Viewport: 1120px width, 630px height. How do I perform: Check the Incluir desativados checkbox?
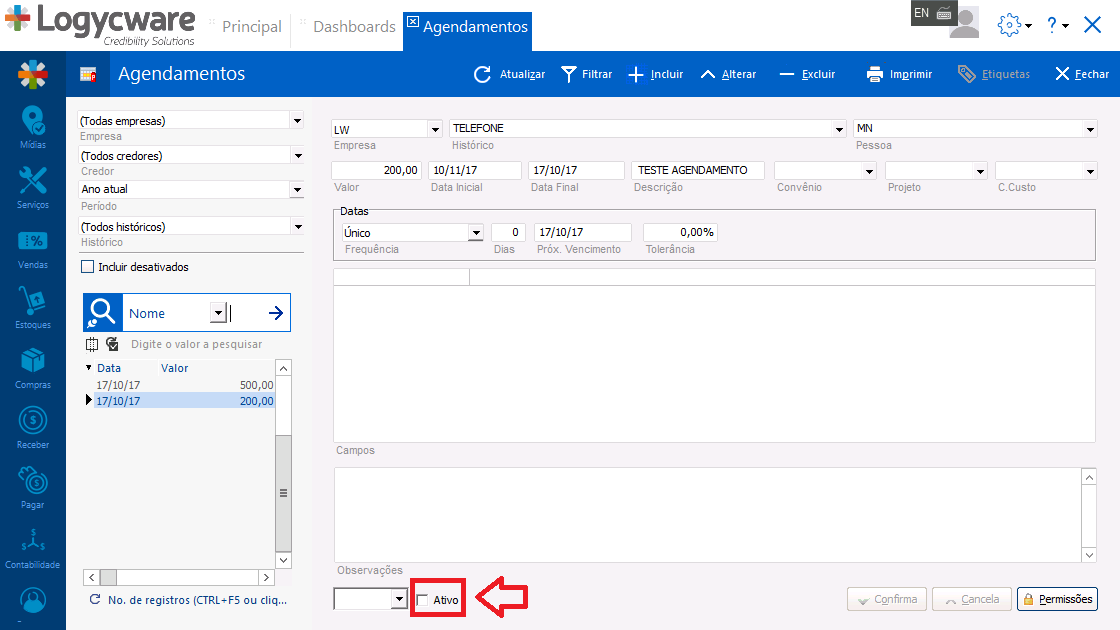coord(88,267)
